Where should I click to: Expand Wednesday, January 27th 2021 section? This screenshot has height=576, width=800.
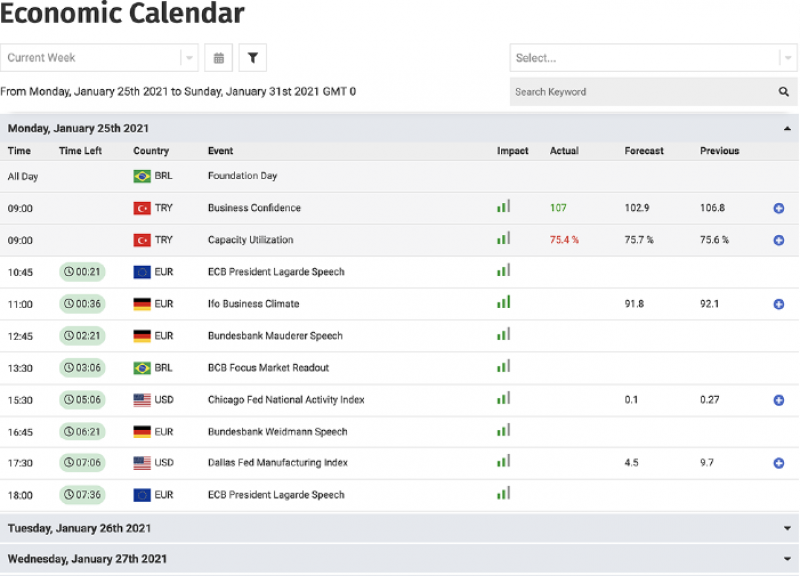click(x=788, y=560)
